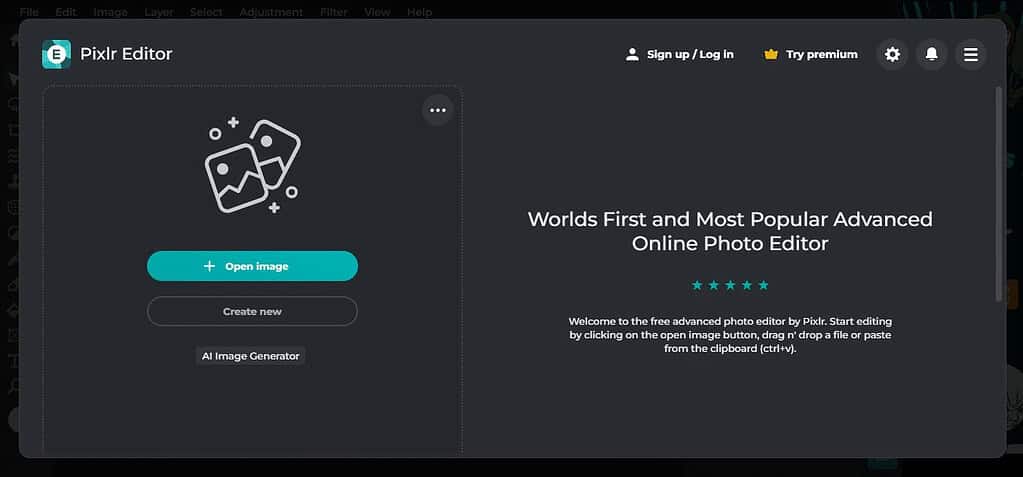Click the Worlds First and Most Popular headline

coord(730,231)
